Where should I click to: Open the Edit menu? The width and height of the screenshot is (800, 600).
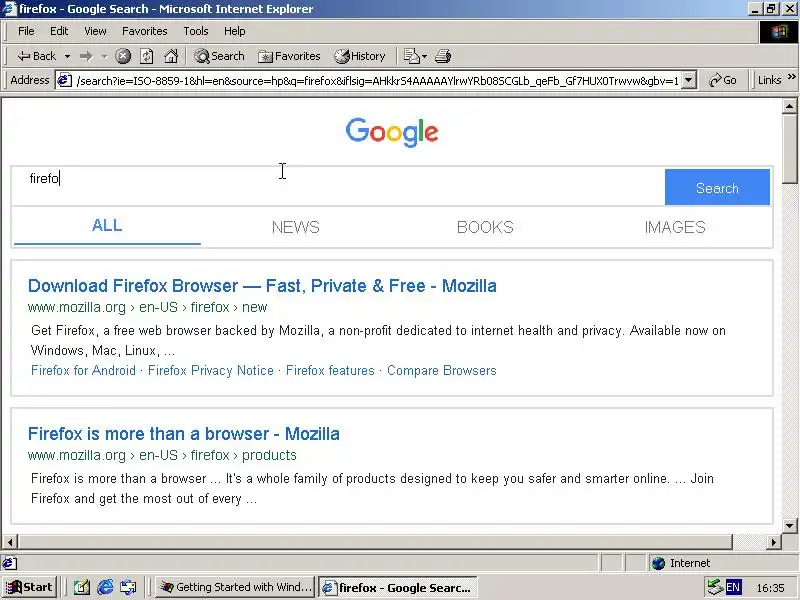(x=59, y=31)
